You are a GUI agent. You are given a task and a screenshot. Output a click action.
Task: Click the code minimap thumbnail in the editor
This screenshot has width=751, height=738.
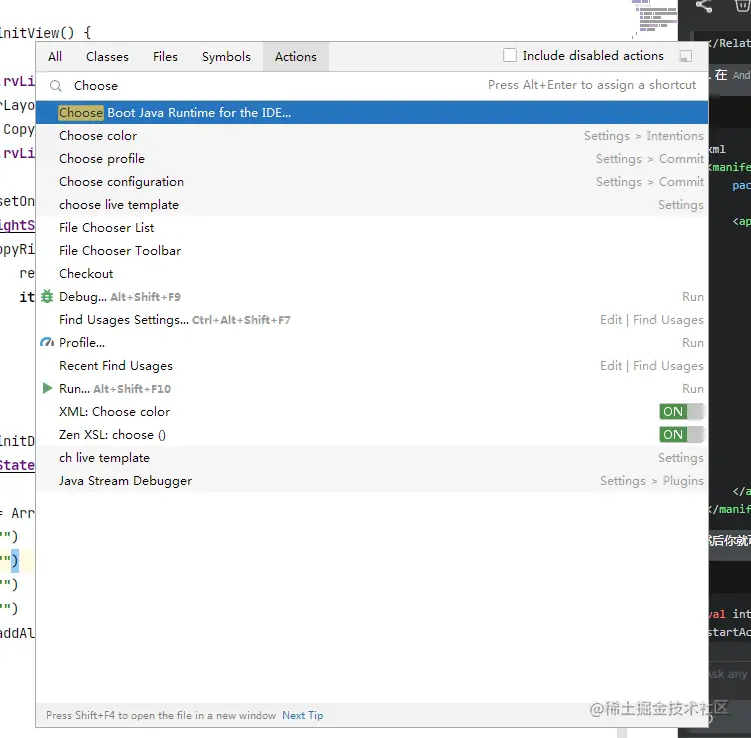pyautogui.click(x=655, y=18)
